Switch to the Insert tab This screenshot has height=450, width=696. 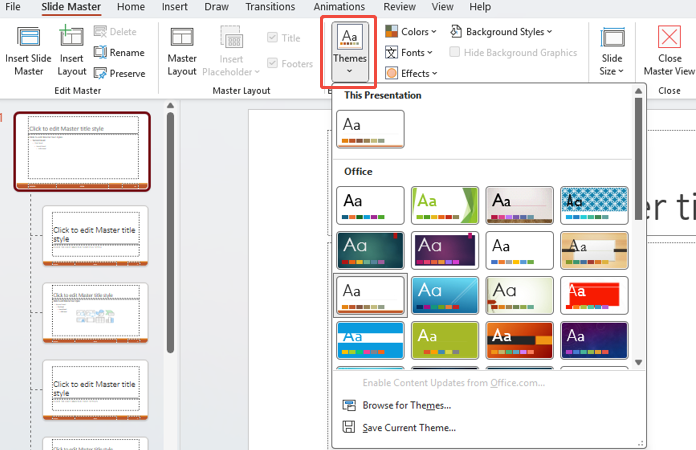pos(174,7)
